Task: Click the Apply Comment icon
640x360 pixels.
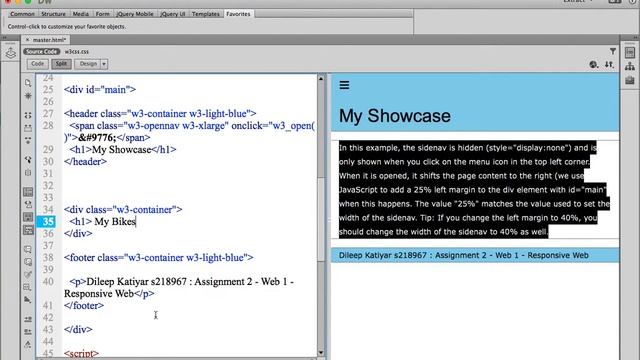Action: pos(28,249)
